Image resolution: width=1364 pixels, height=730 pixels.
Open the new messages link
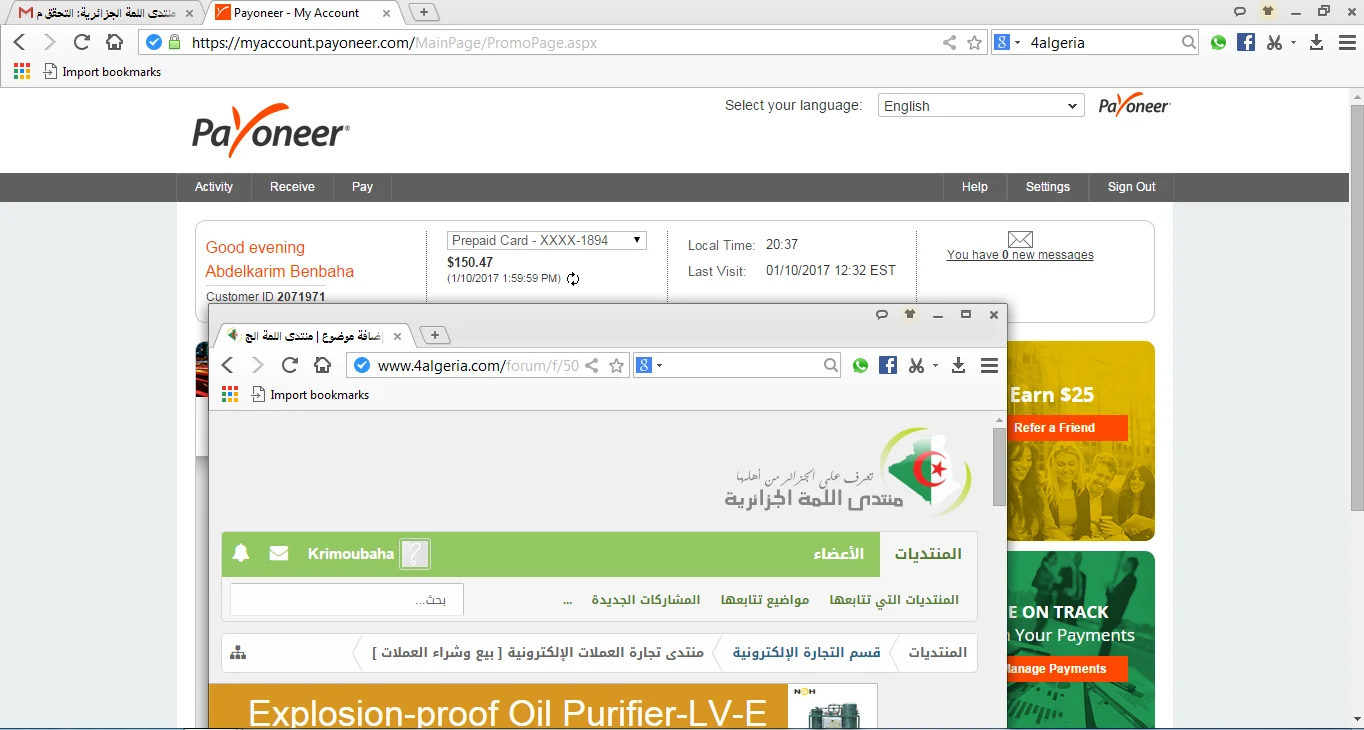point(1020,255)
